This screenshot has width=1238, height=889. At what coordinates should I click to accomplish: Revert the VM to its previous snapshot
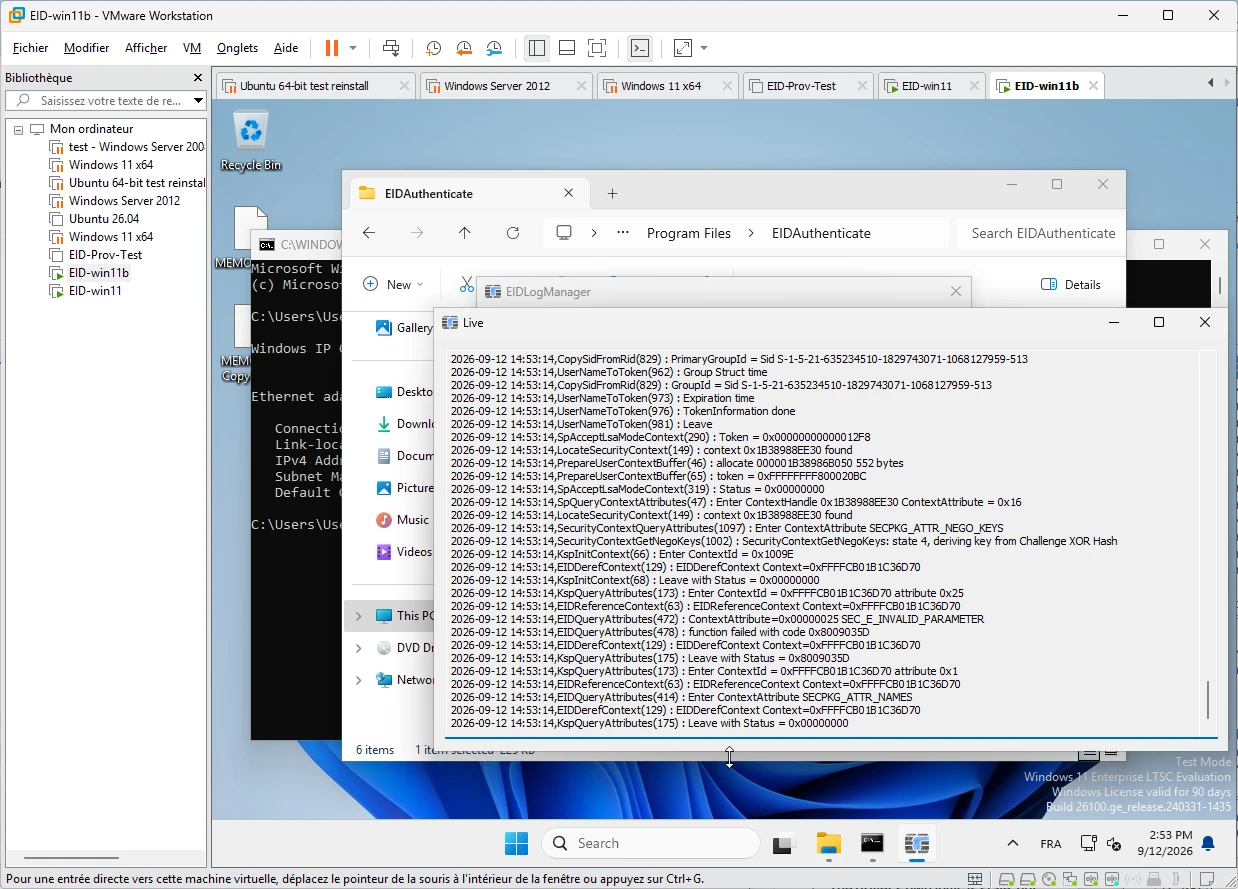pyautogui.click(x=464, y=48)
